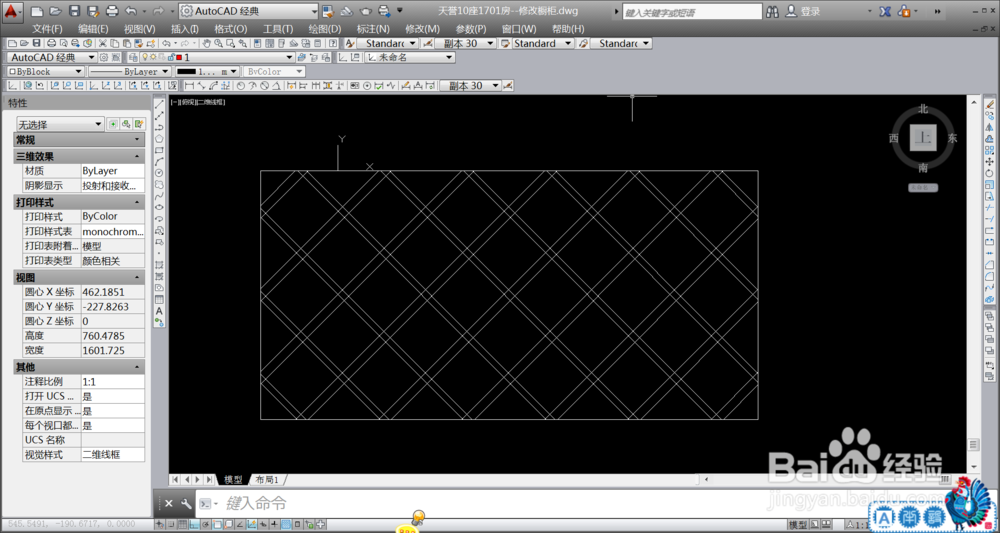The width and height of the screenshot is (1000, 533).
Task: Collapse the 视图 properties section
Action: (137, 277)
